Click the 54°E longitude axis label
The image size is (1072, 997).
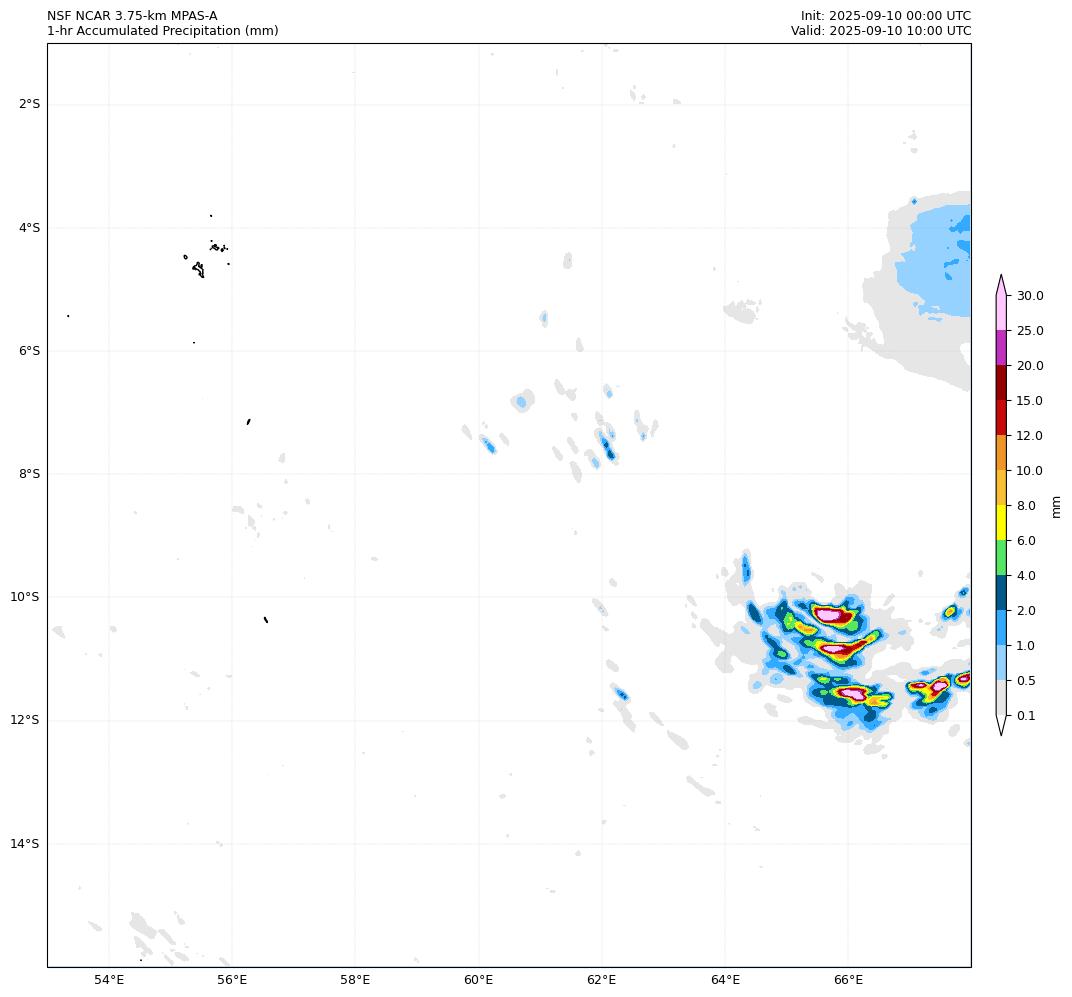pyautogui.click(x=109, y=979)
